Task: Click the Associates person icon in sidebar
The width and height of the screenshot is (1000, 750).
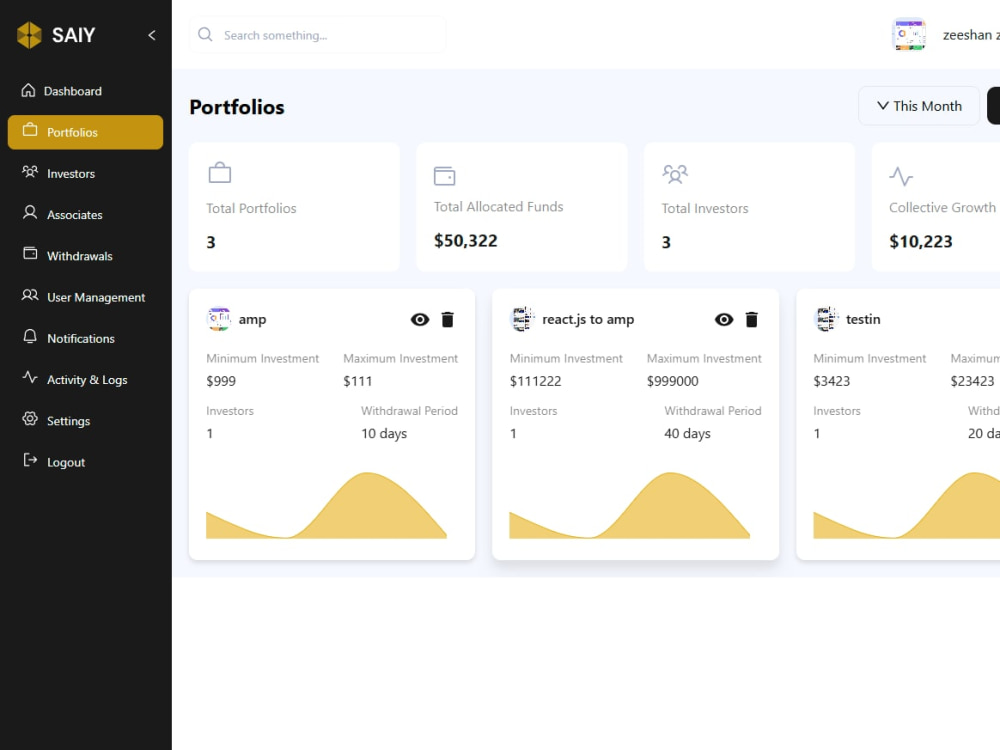Action: (x=30, y=212)
